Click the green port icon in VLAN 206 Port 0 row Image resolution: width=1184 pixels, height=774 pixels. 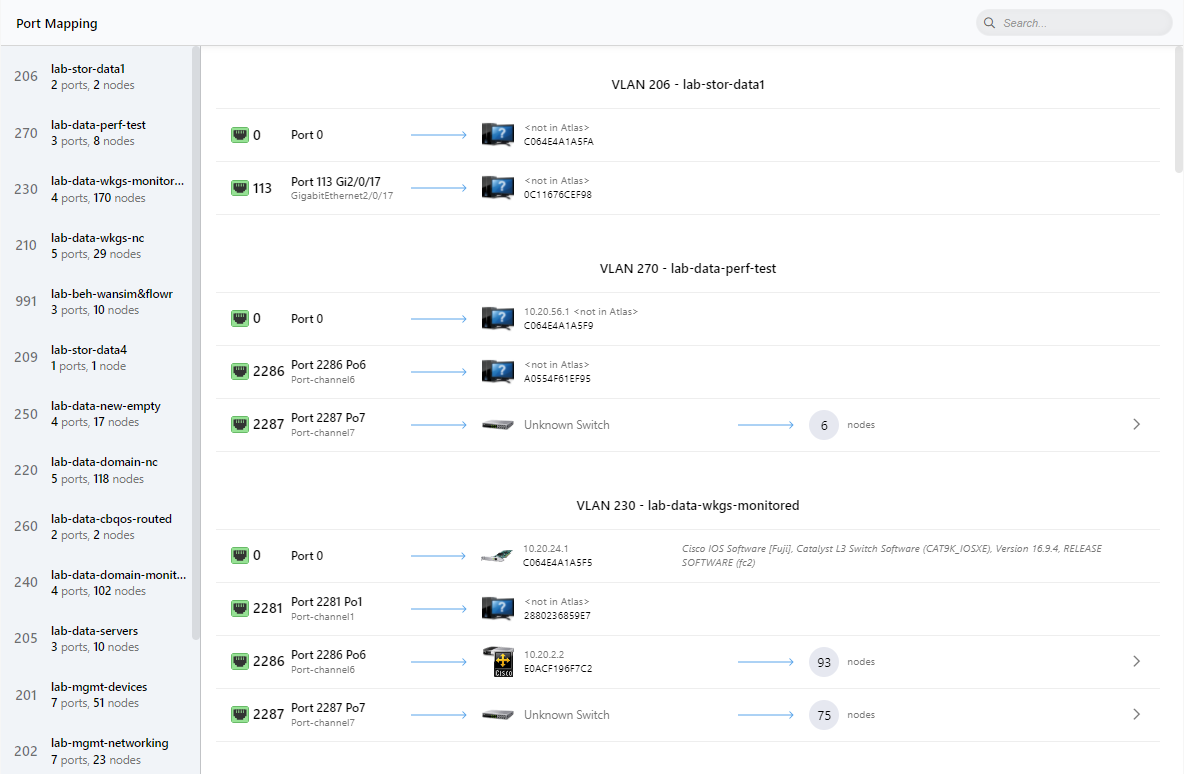pos(239,135)
